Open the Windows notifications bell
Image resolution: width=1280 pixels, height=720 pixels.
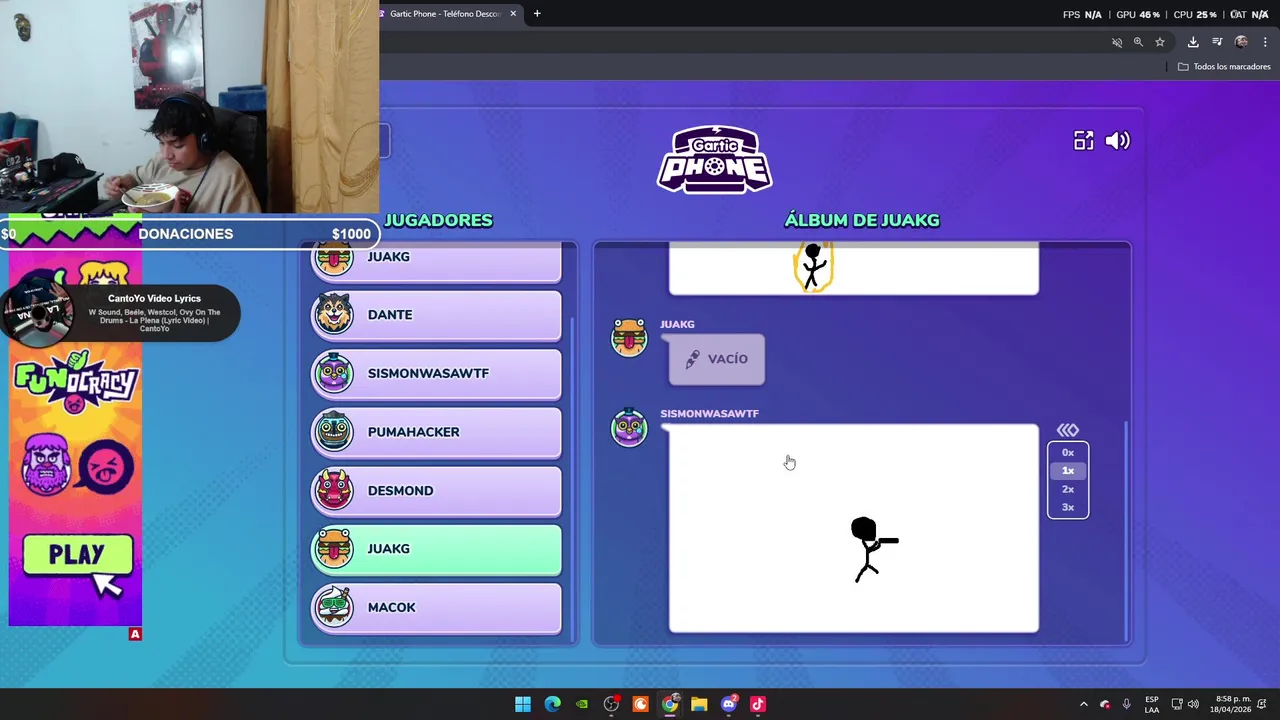point(1262,704)
